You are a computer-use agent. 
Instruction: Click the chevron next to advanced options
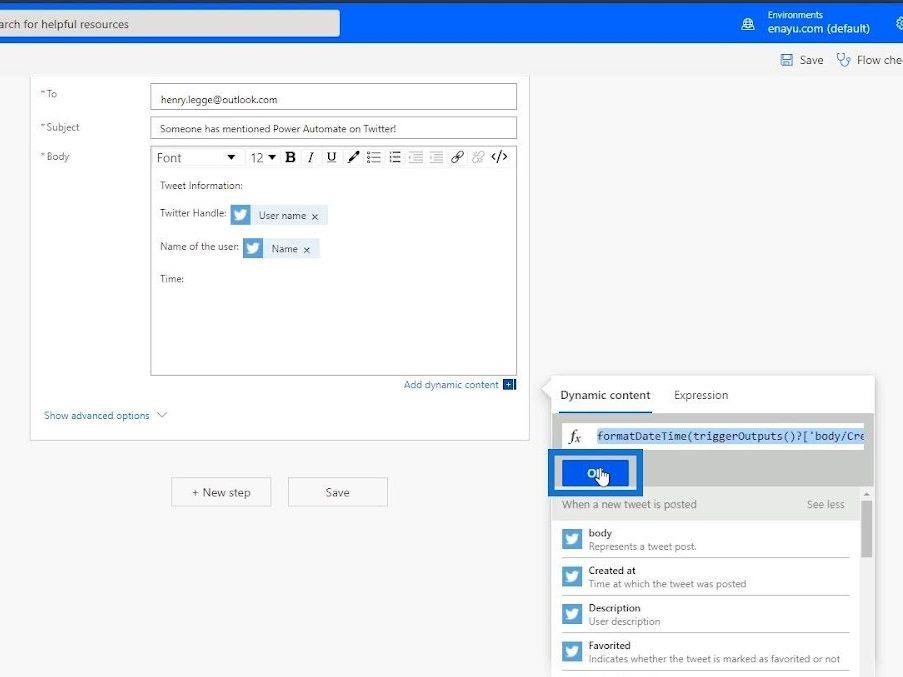click(x=162, y=414)
